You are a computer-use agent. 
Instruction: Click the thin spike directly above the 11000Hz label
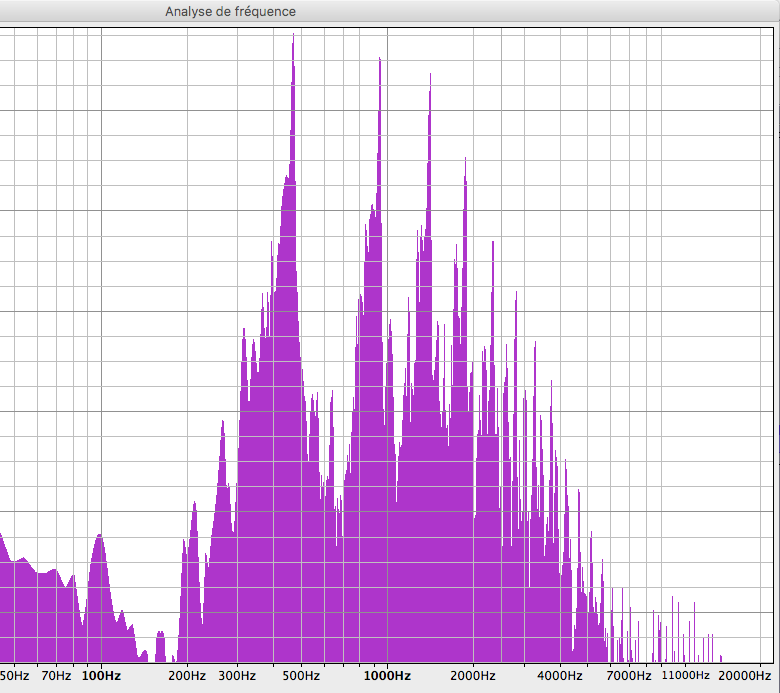click(x=684, y=647)
